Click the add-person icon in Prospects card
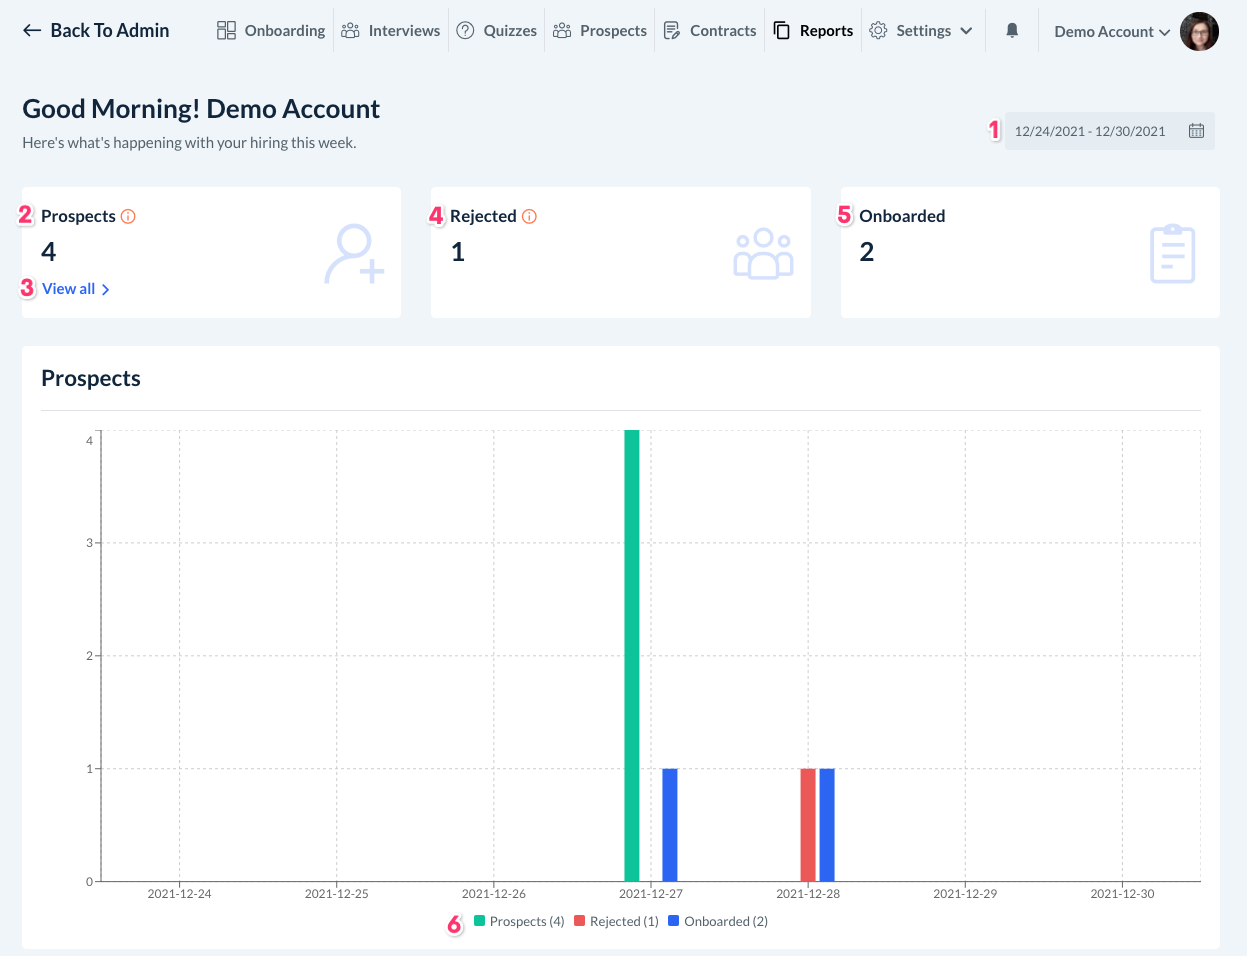1247x956 pixels. pyautogui.click(x=354, y=254)
